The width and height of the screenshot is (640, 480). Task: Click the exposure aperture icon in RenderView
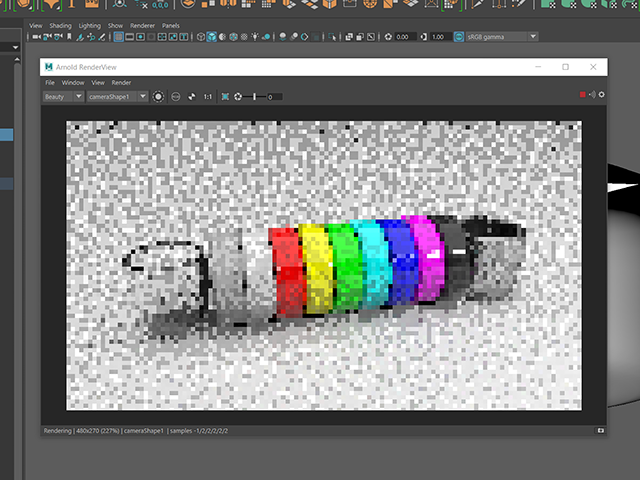pyautogui.click(x=238, y=97)
